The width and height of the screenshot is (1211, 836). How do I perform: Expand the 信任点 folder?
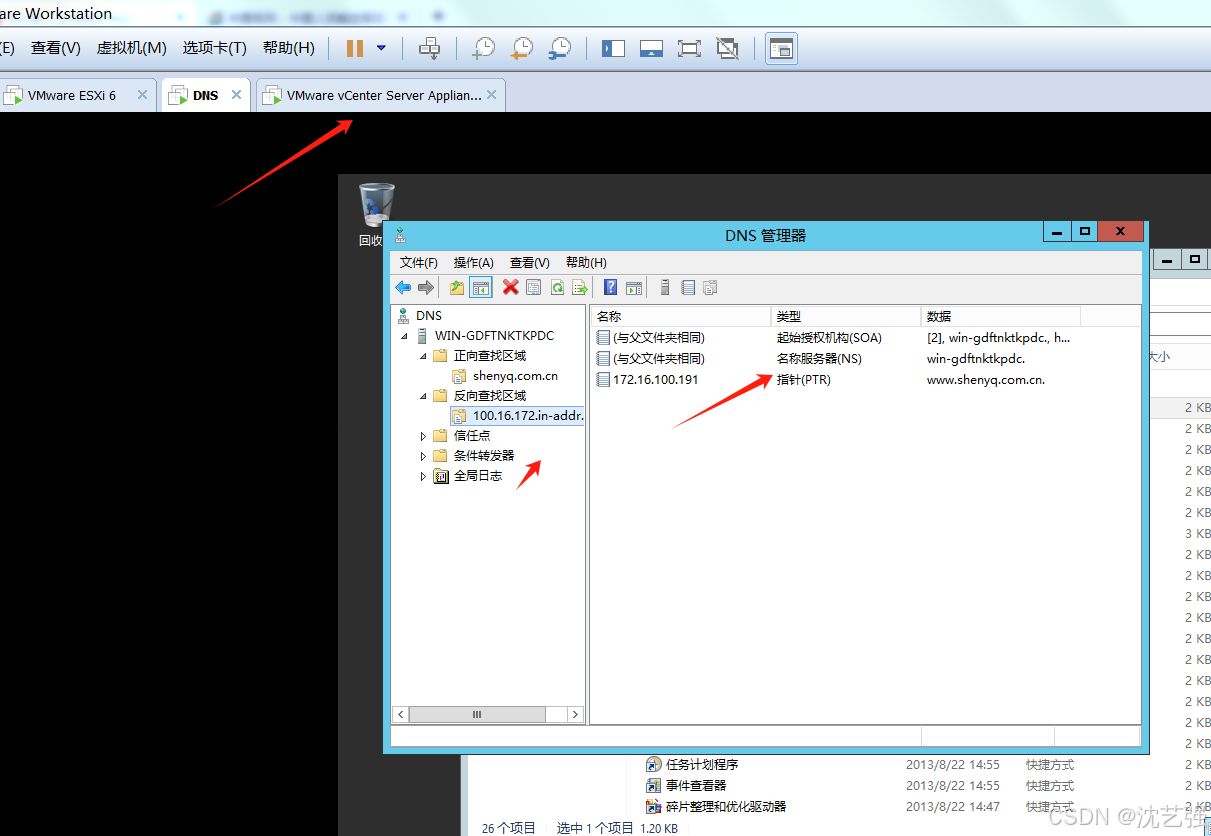click(423, 436)
